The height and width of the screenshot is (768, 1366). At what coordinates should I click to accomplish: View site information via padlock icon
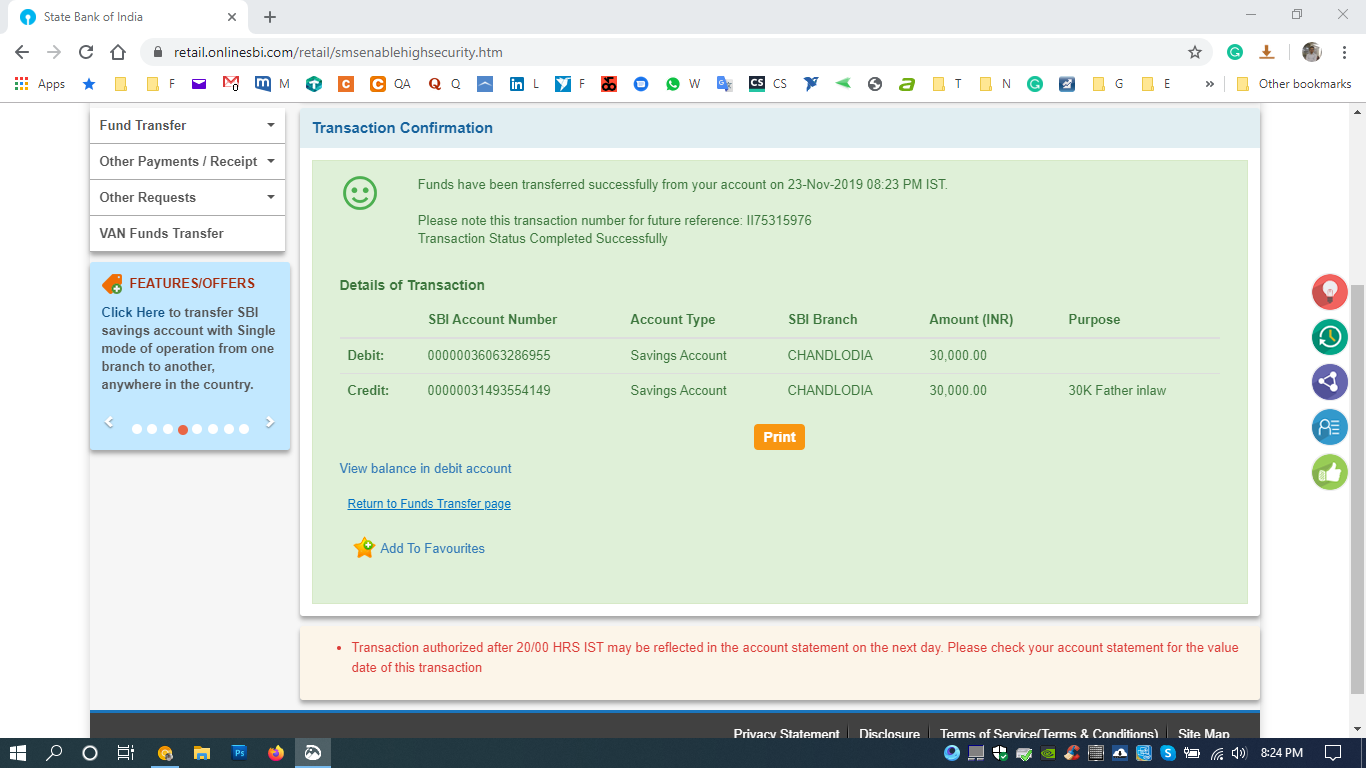click(x=156, y=52)
